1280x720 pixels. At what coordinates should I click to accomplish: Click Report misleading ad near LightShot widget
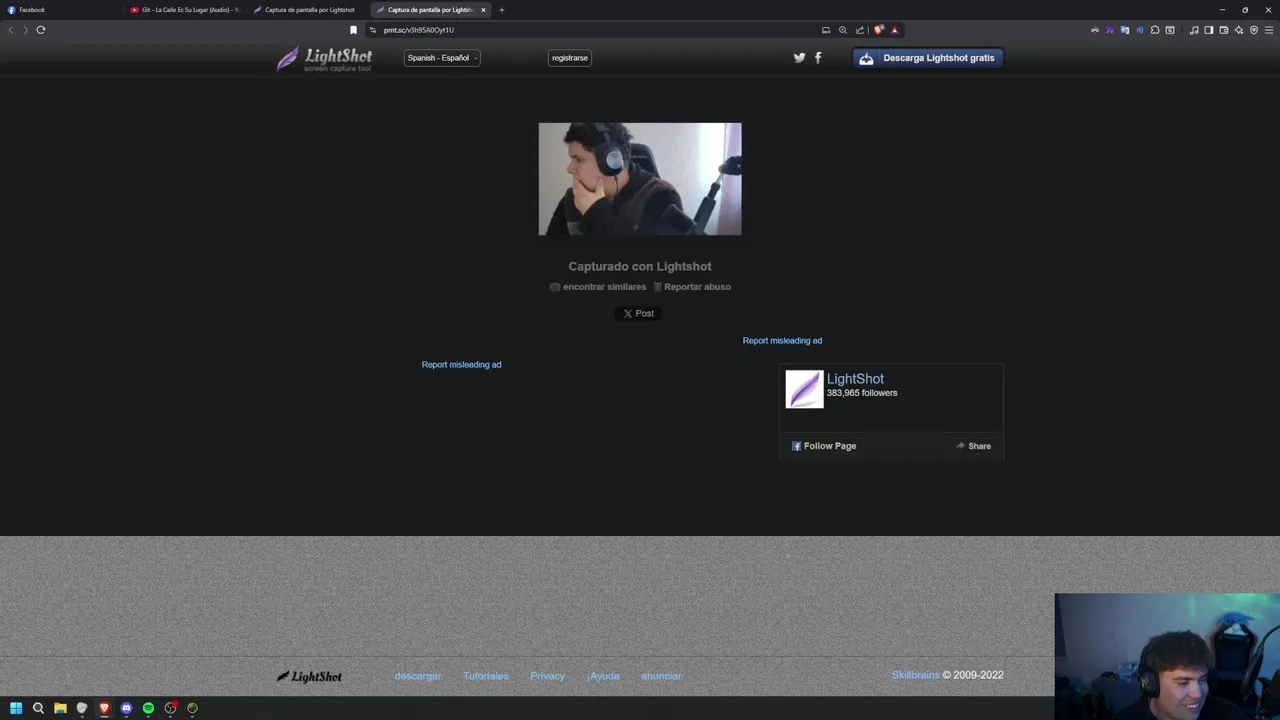782,341
